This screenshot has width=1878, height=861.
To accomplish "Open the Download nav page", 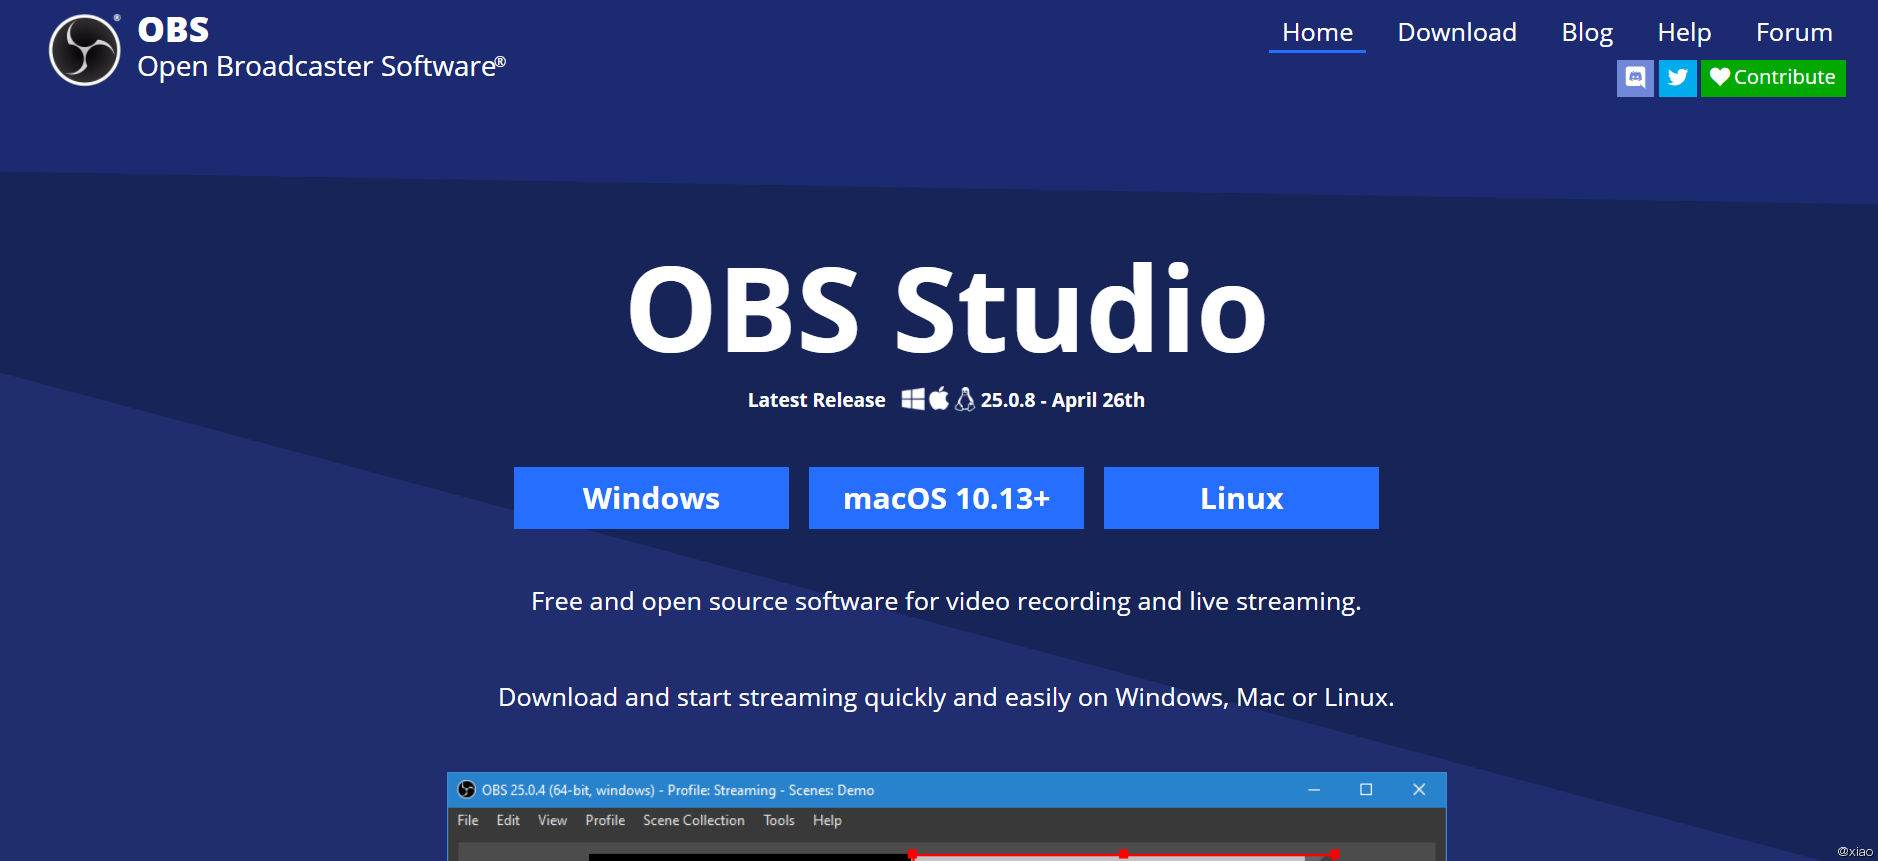I will click(x=1457, y=33).
